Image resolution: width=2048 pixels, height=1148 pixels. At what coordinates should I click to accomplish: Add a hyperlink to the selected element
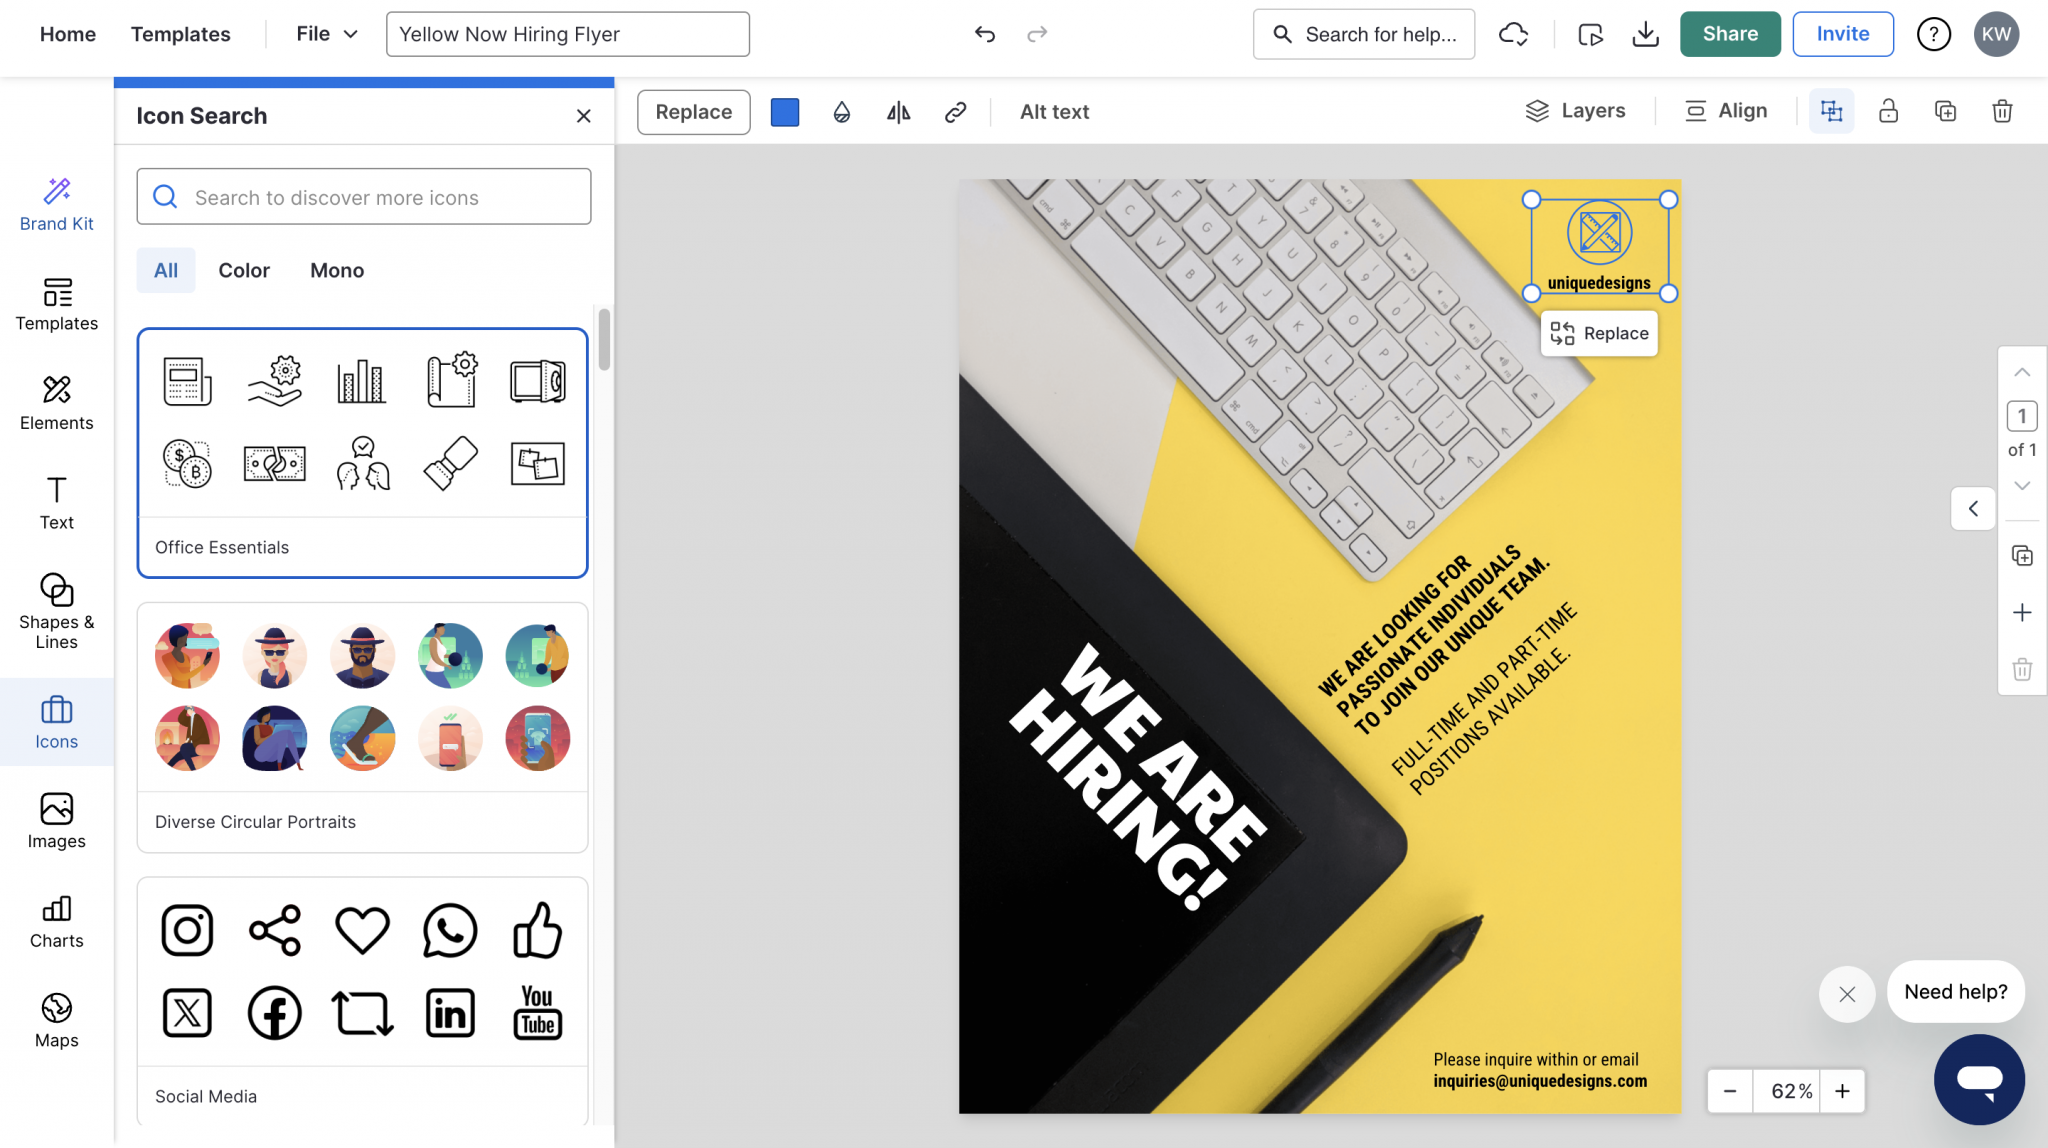954,112
